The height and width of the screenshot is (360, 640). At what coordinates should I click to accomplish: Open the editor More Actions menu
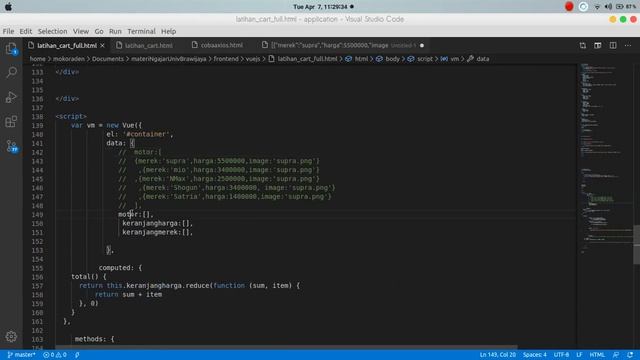point(628,45)
